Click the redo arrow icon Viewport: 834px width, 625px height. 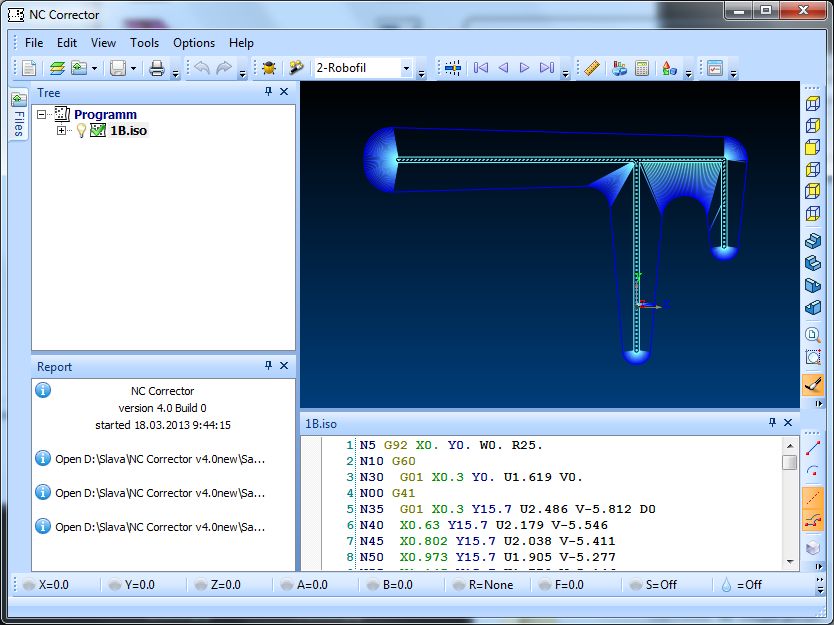tap(224, 68)
